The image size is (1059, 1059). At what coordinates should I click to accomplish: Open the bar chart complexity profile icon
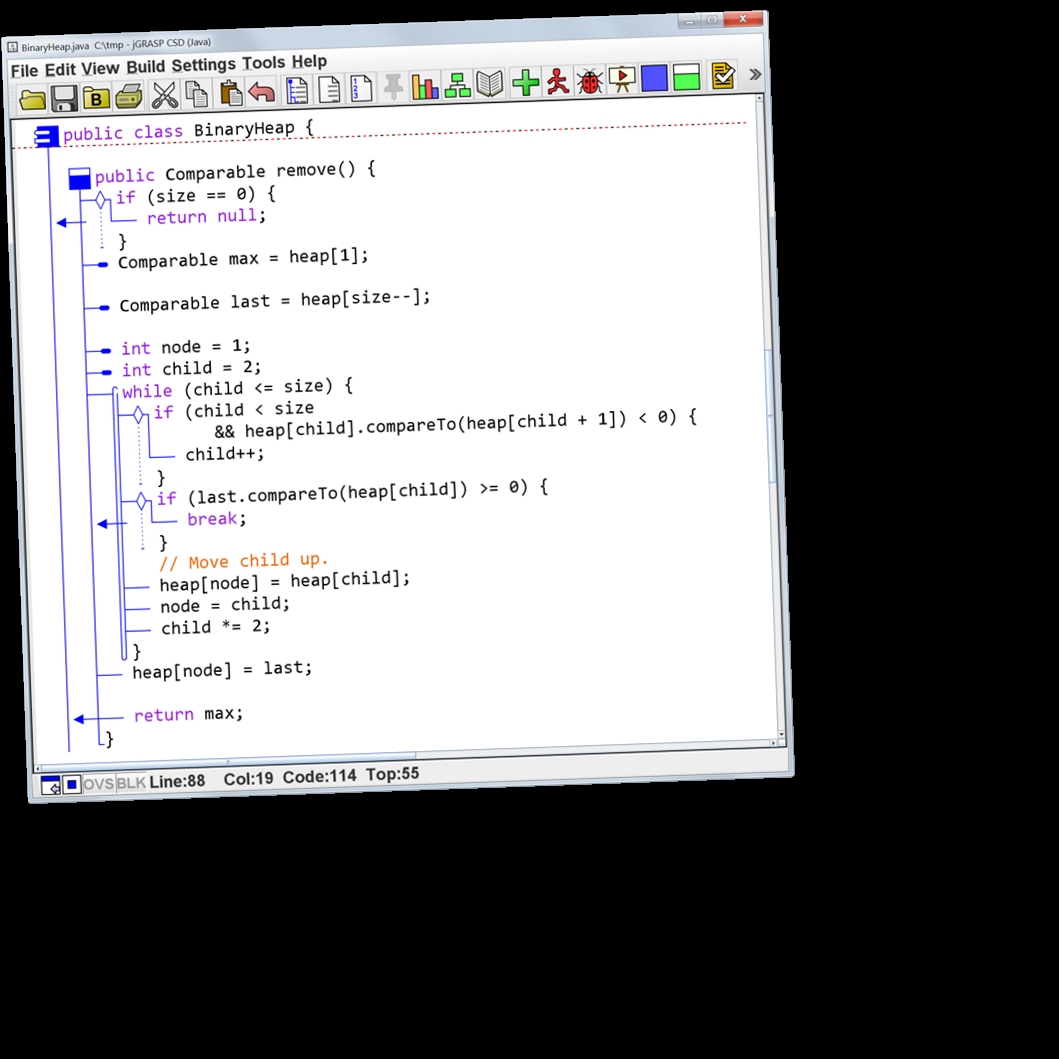[x=425, y=86]
